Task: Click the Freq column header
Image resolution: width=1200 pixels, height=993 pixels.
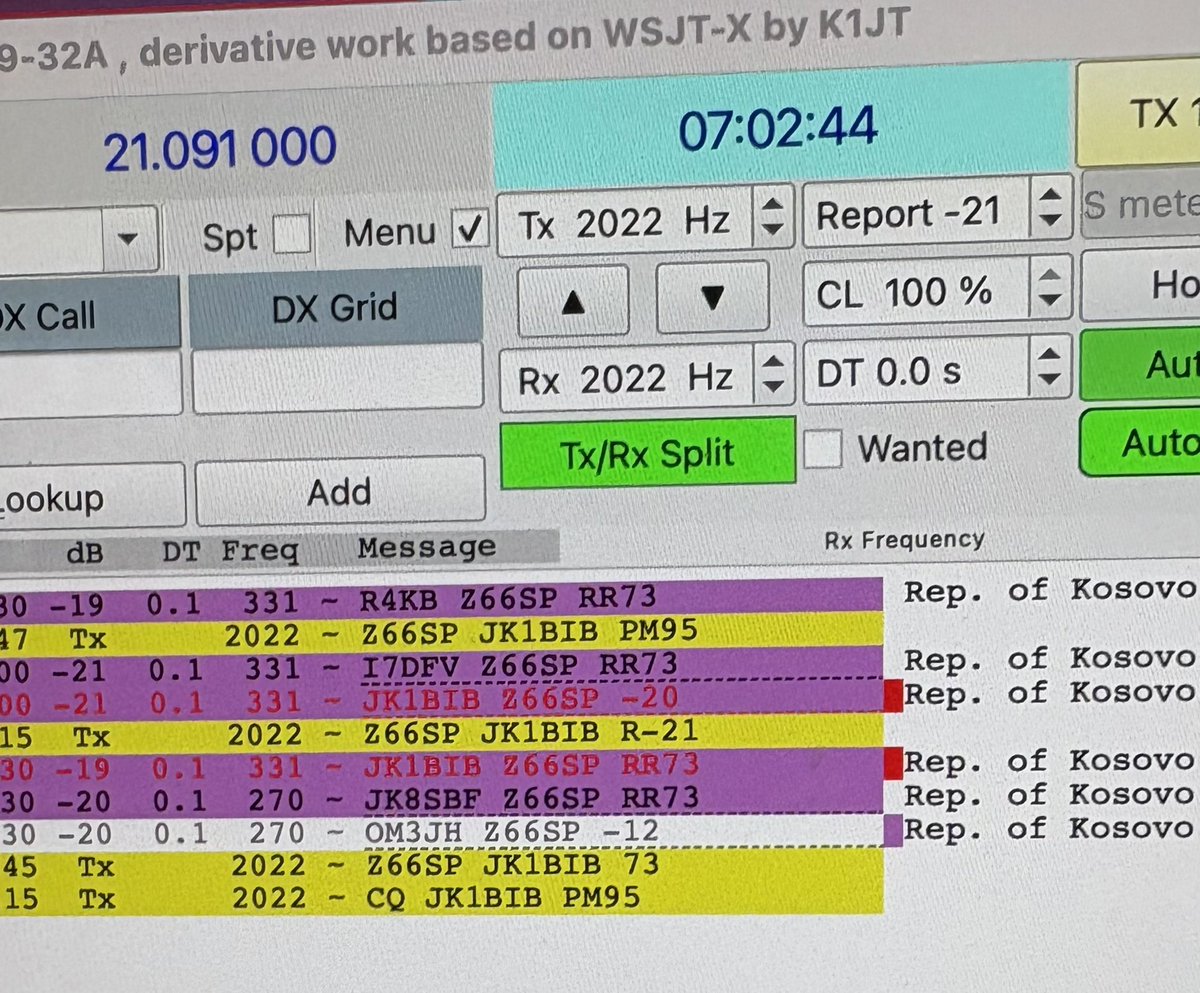Action: click(259, 550)
